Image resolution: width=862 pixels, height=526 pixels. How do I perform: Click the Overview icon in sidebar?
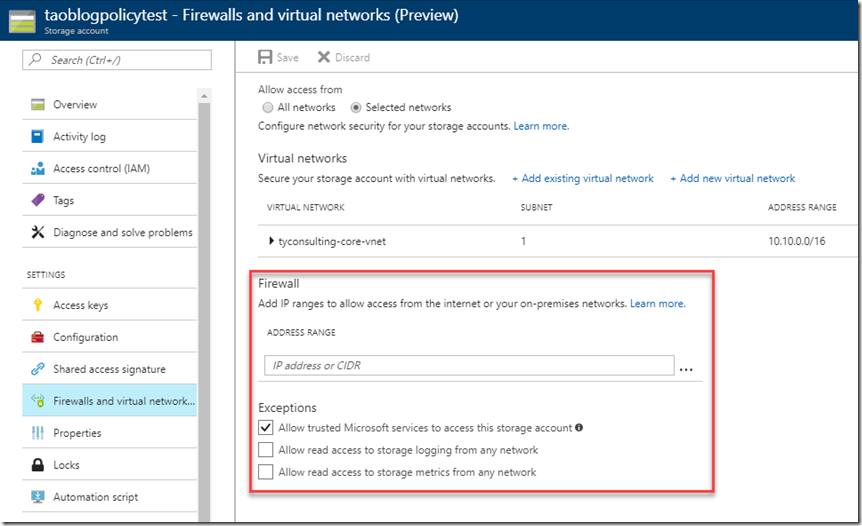(x=37, y=104)
